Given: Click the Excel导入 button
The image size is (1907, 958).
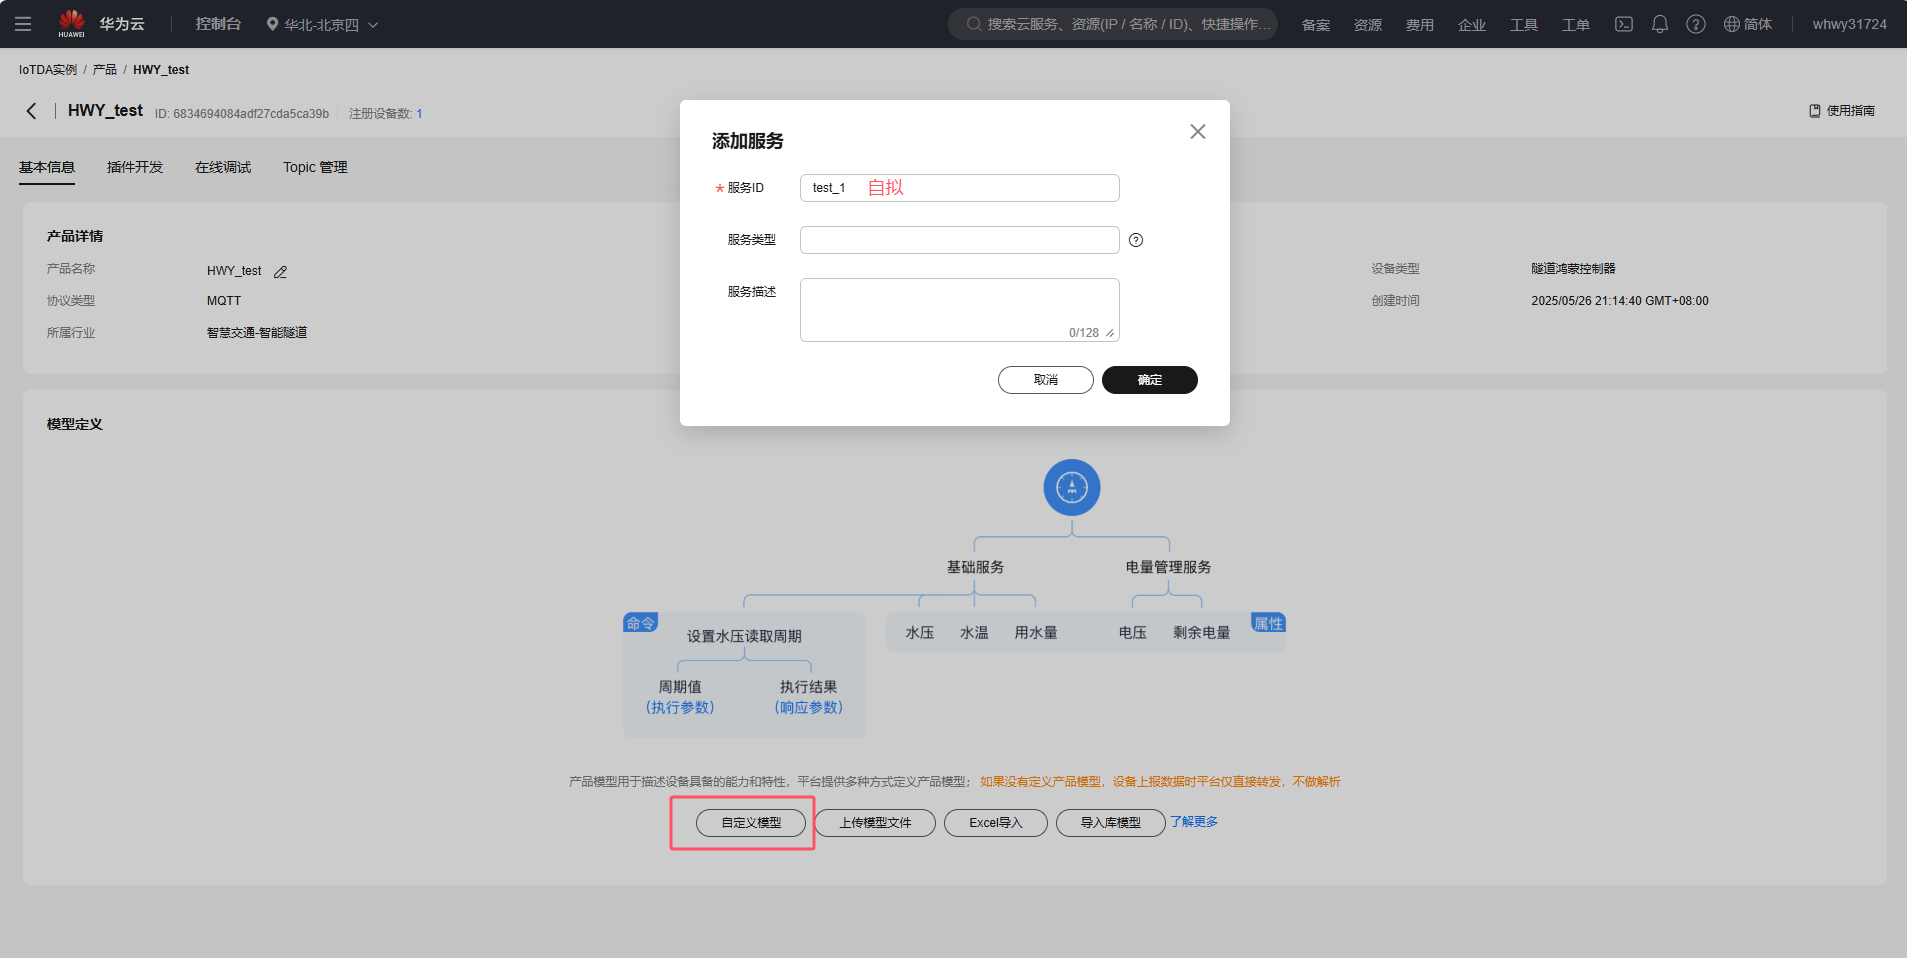Looking at the screenshot, I should (996, 823).
